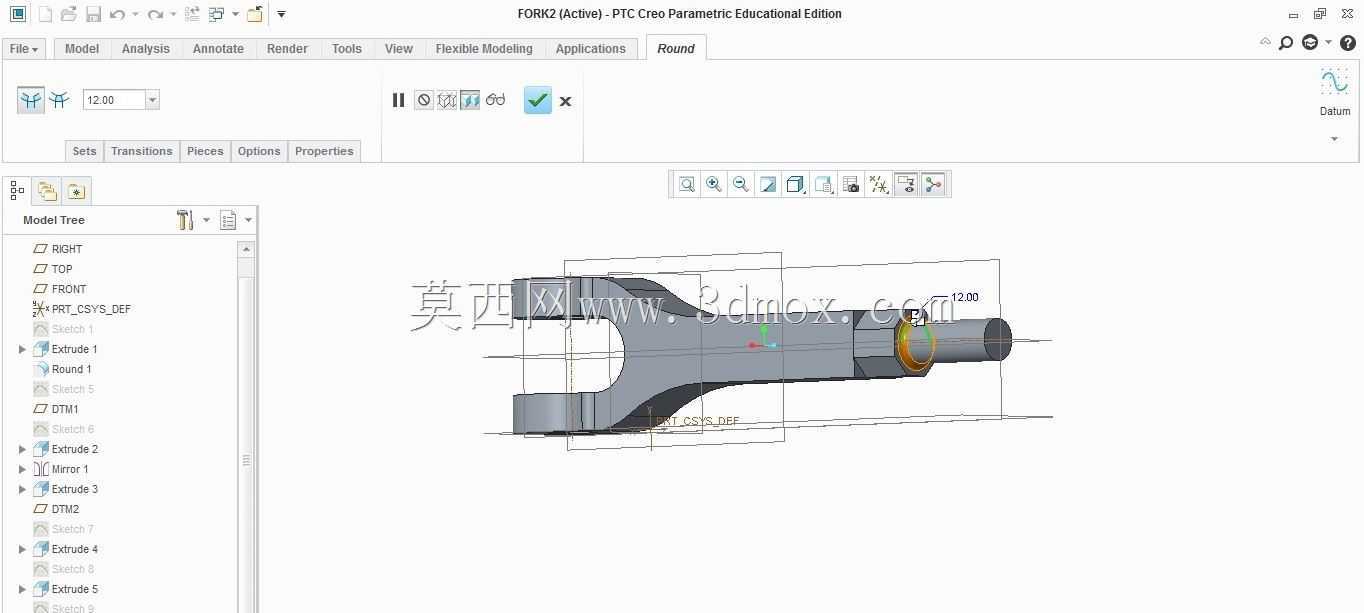Viewport: 1364px width, 613px height.
Task: Toggle unattached preview mode
Action: click(447, 100)
